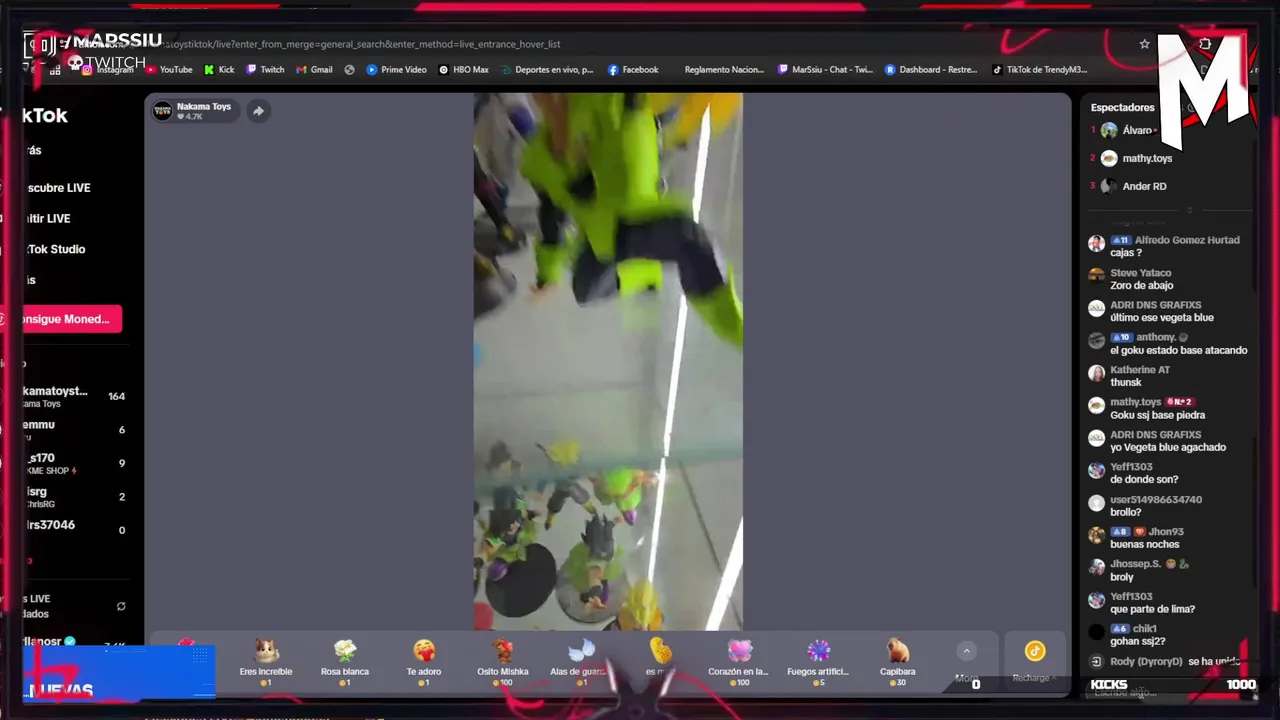Send the Capibara gift

point(897,663)
